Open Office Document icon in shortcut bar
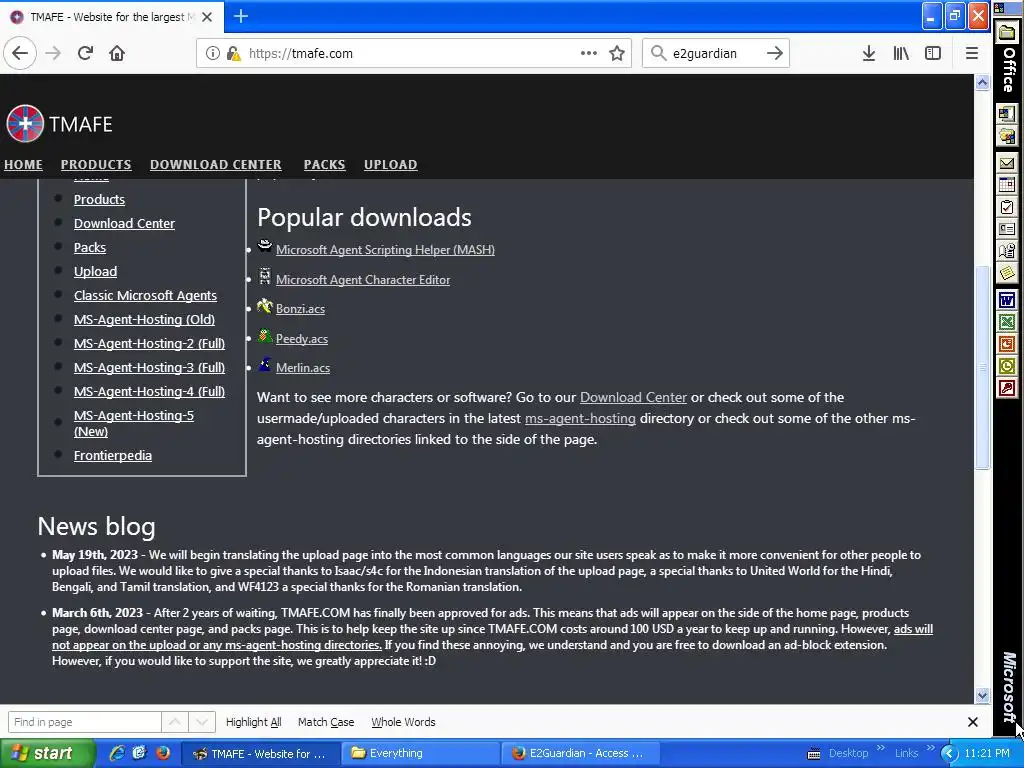Image resolution: width=1024 pixels, height=768 pixels. [1006, 136]
